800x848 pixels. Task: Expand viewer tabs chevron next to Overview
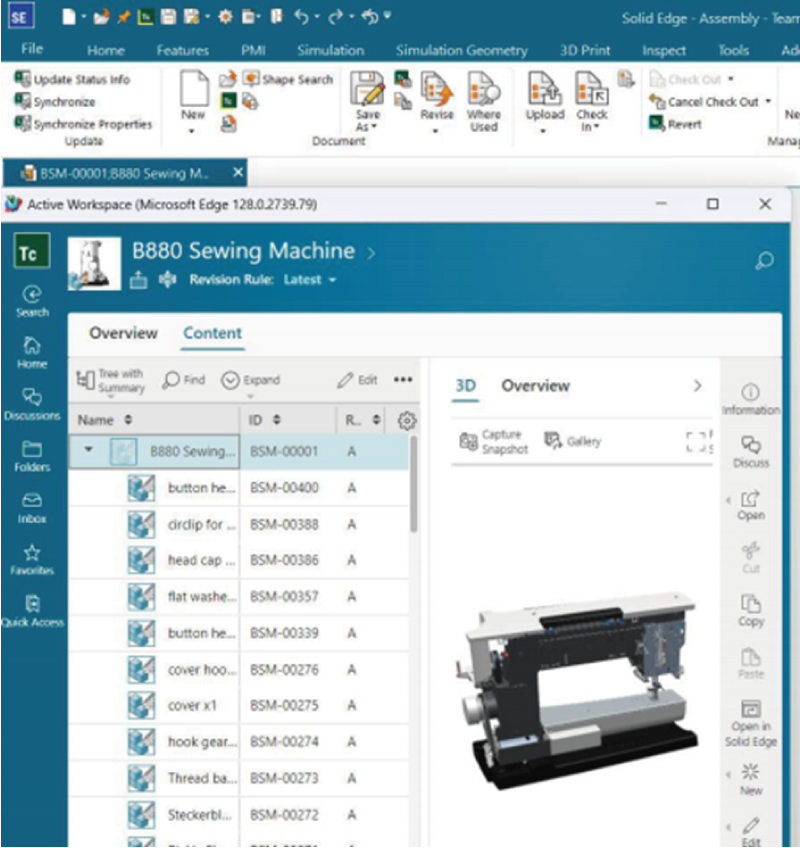point(698,386)
